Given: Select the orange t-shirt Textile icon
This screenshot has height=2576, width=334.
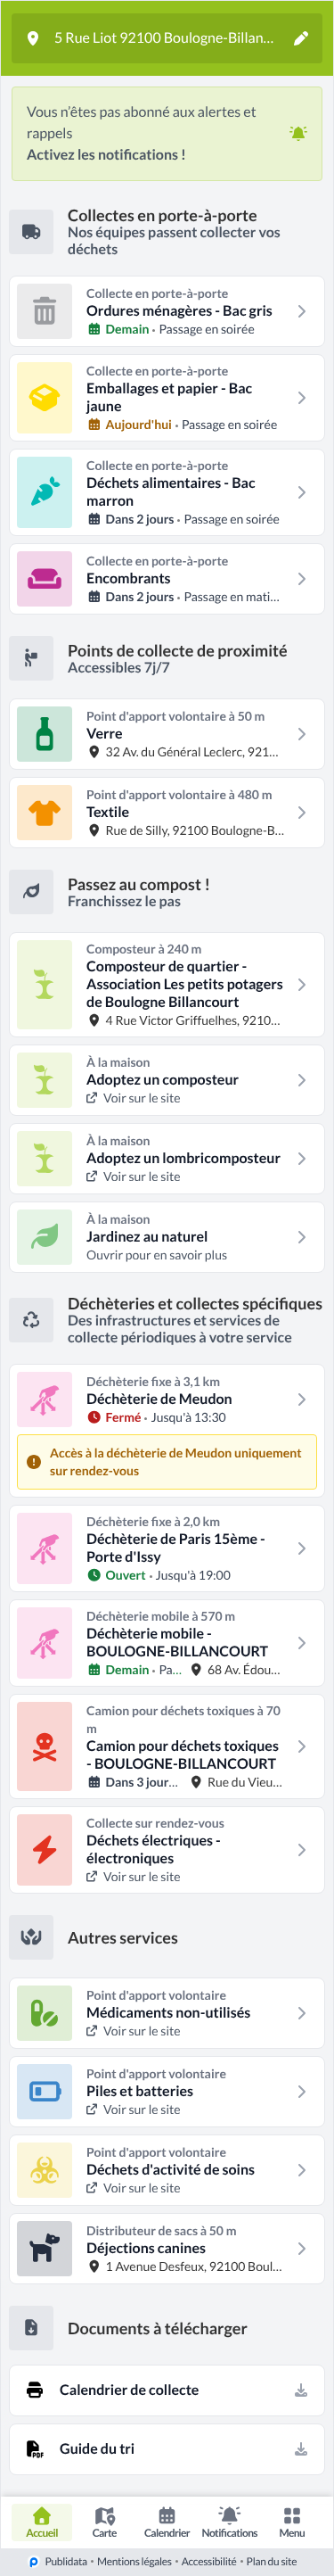Looking at the screenshot, I should [44, 812].
